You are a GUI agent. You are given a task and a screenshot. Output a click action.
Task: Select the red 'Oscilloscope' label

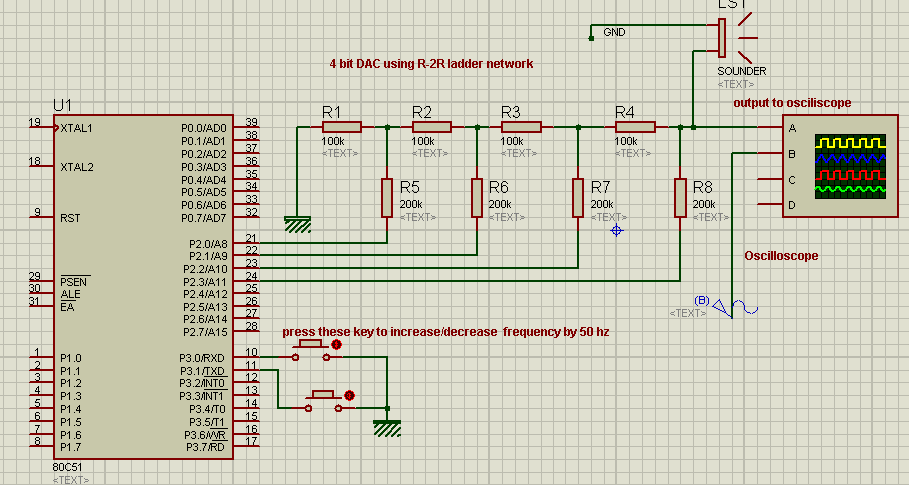click(781, 256)
